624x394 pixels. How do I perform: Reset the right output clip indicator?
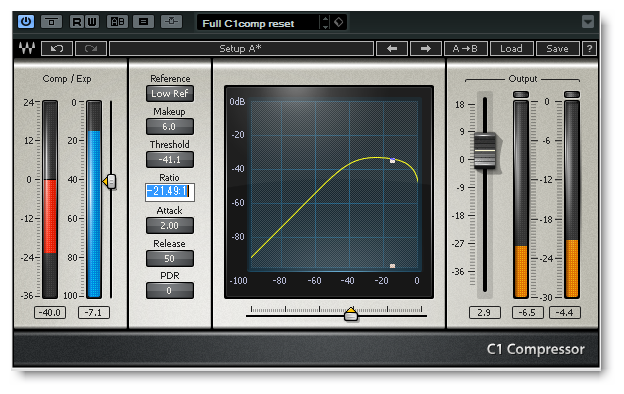click(572, 94)
